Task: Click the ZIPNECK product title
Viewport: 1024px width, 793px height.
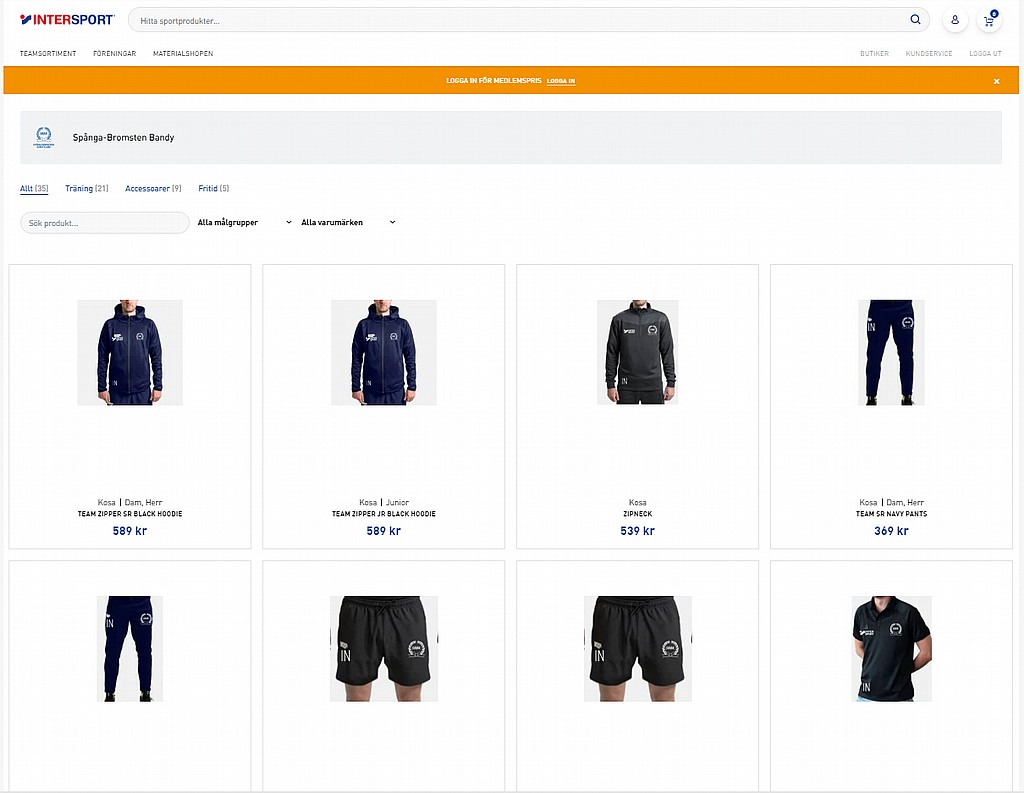Action: (x=637, y=514)
